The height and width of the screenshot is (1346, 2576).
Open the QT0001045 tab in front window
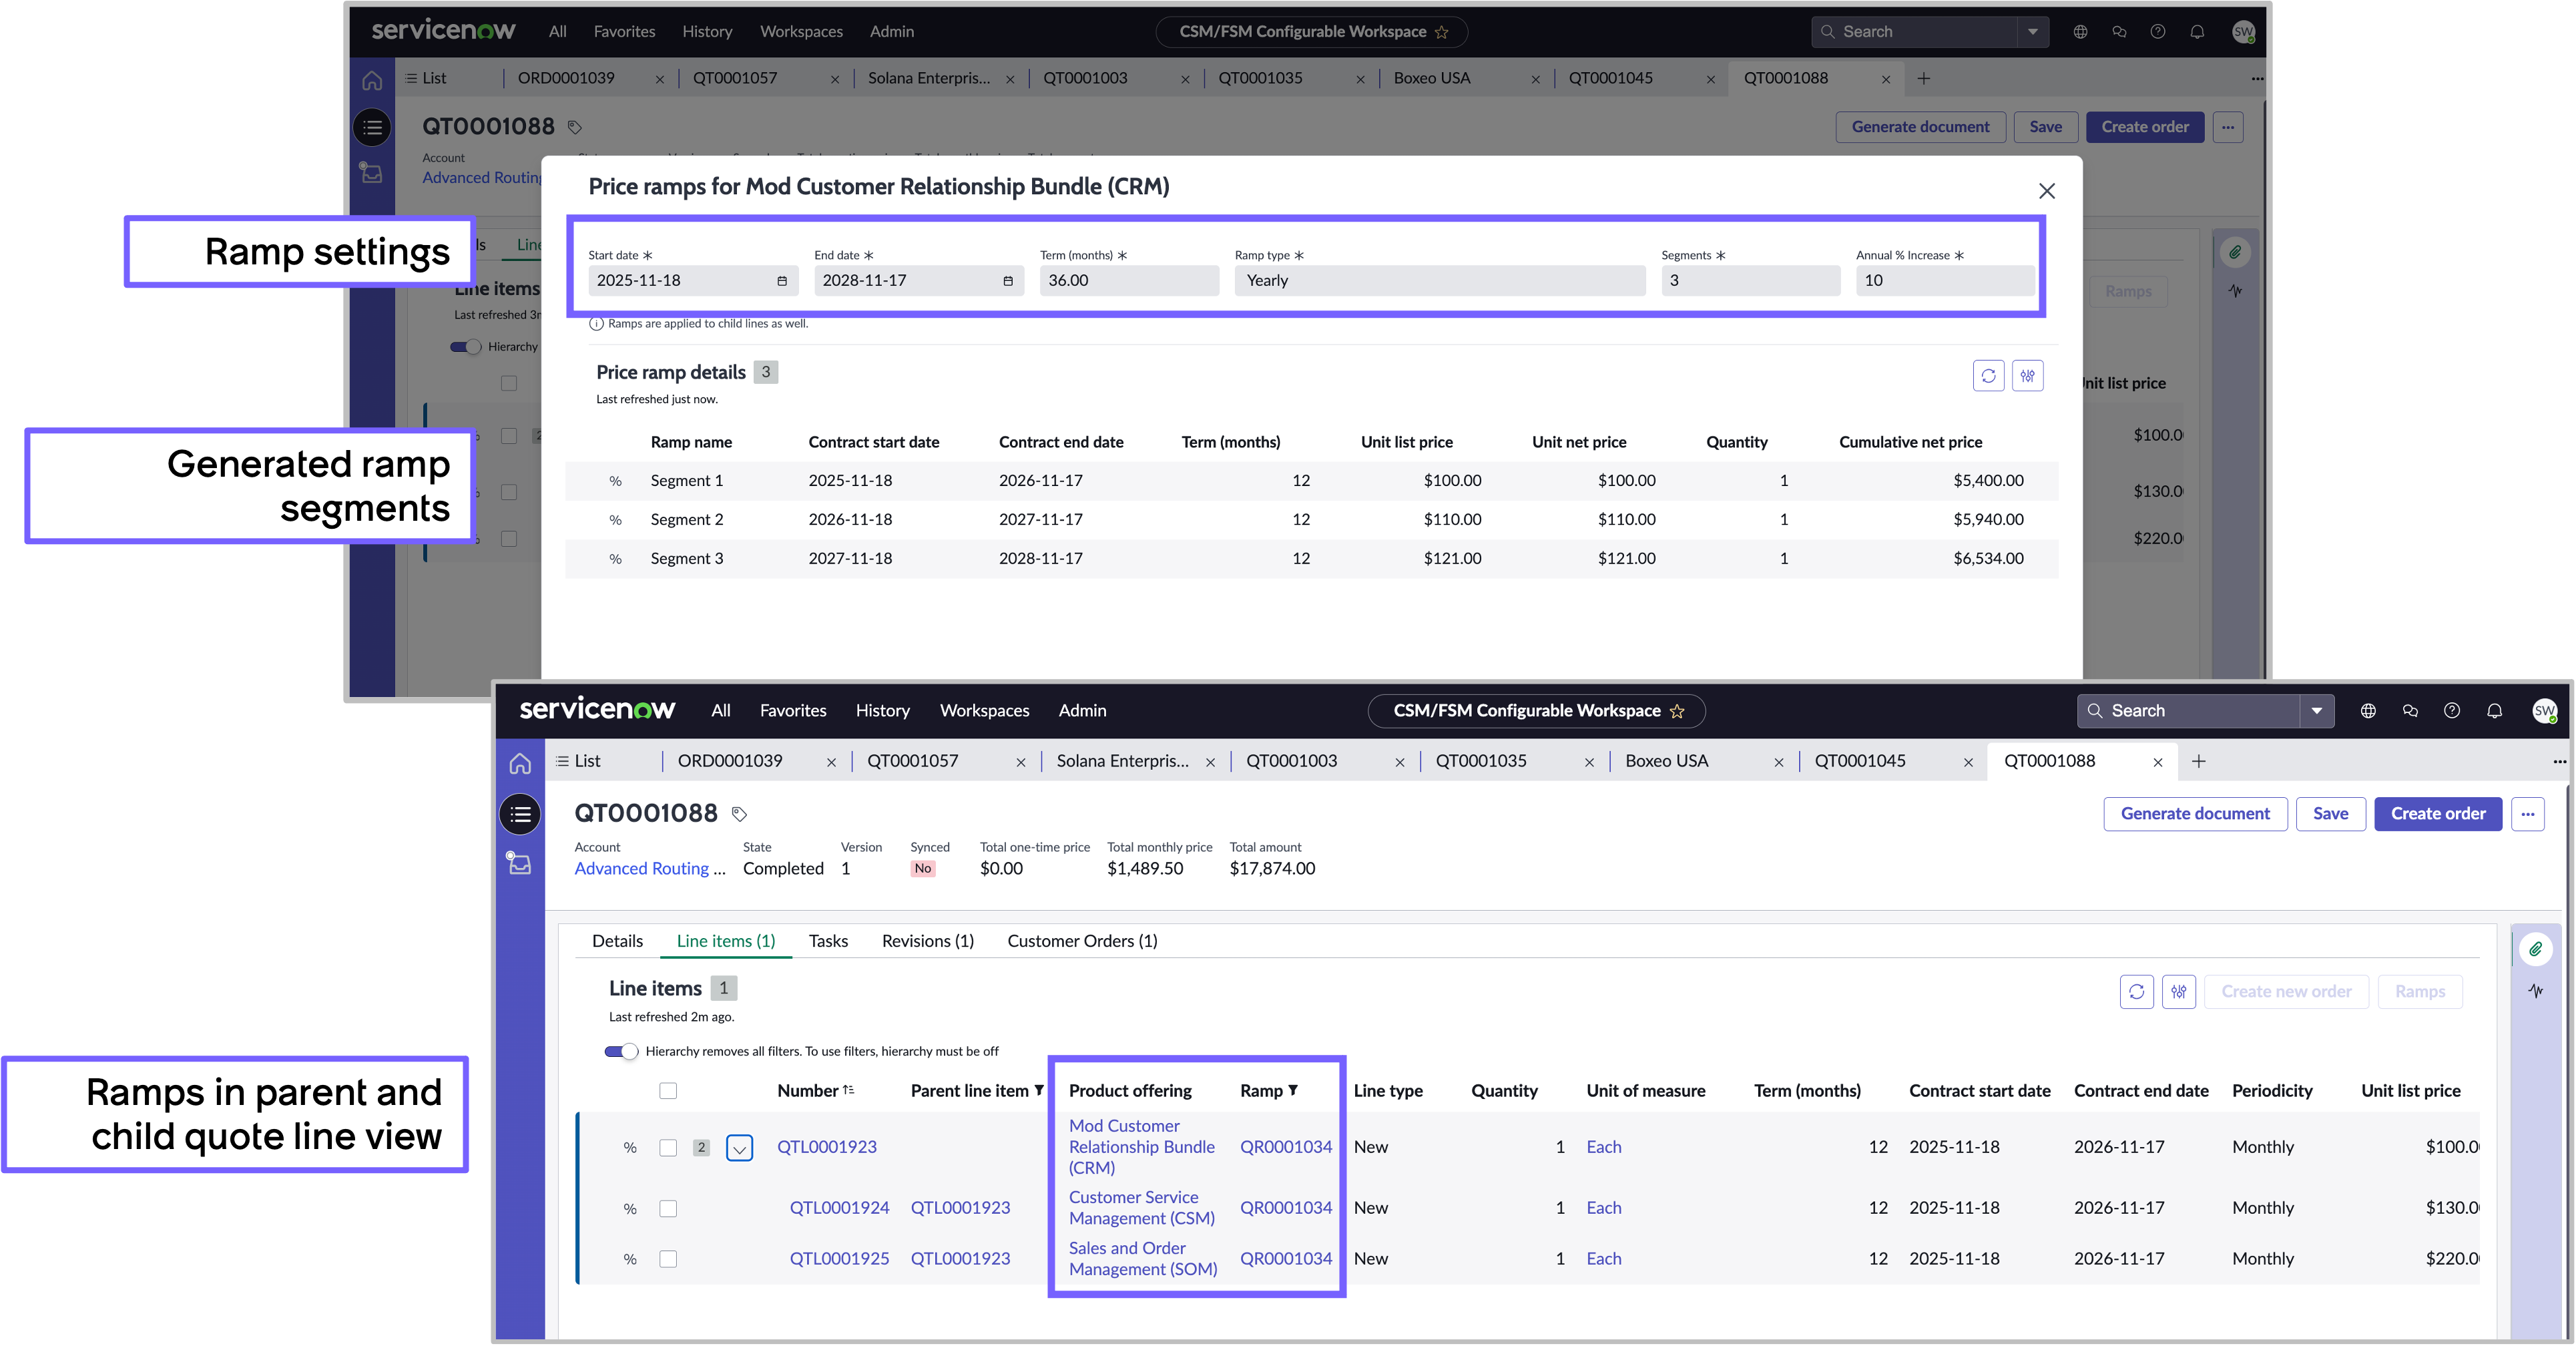[x=1860, y=762]
